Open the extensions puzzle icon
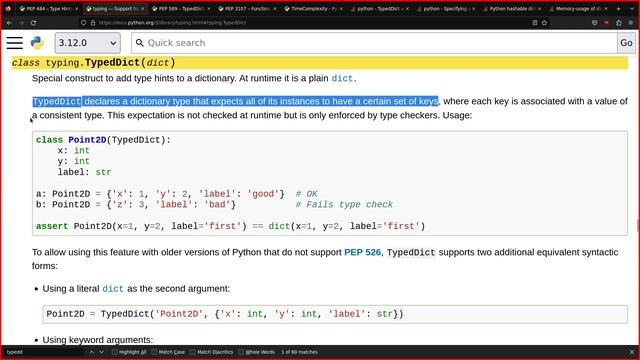Image resolution: width=640 pixels, height=360 pixels. click(x=619, y=23)
